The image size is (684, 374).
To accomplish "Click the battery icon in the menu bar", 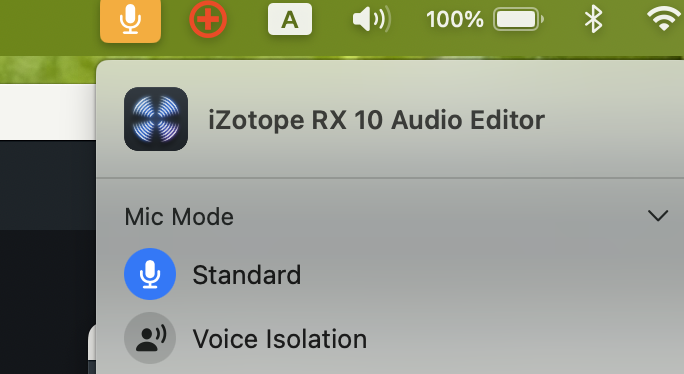I will (x=518, y=20).
